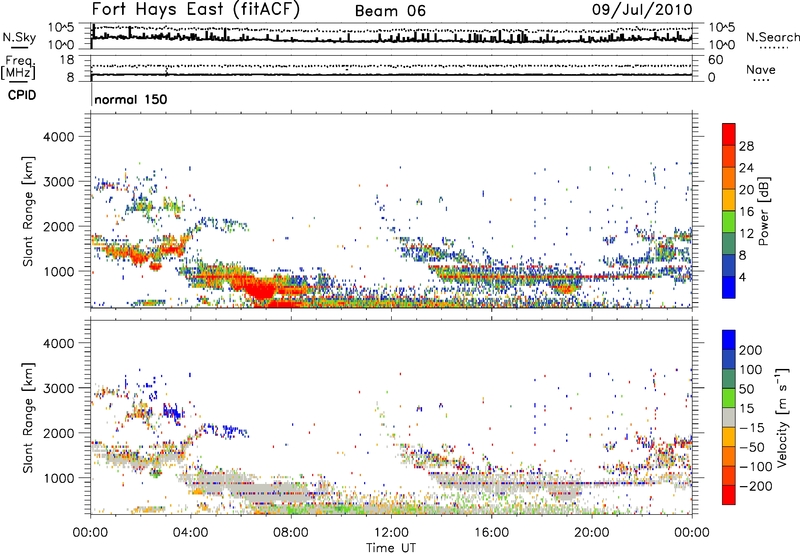The image size is (800, 554).
Task: Pick the teal 50-100 velocity colour segment
Action: [x=729, y=379]
